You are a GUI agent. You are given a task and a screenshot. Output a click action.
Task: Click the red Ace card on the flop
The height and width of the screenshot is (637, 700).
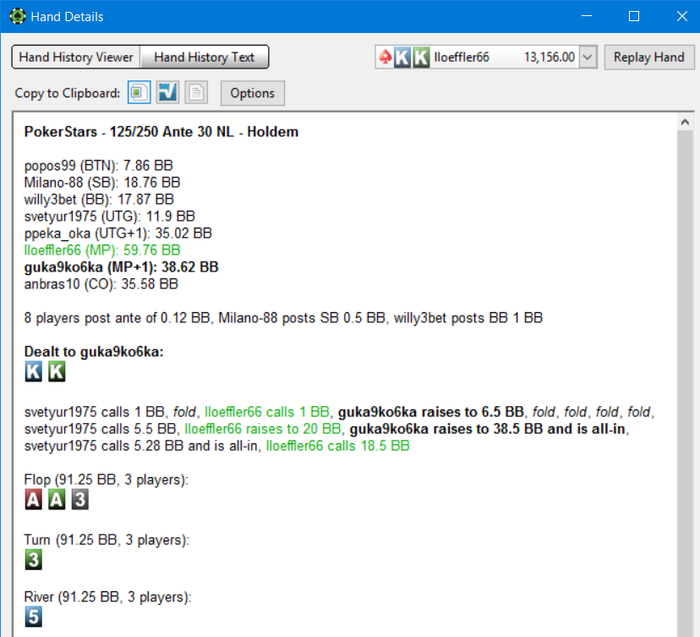(33, 499)
